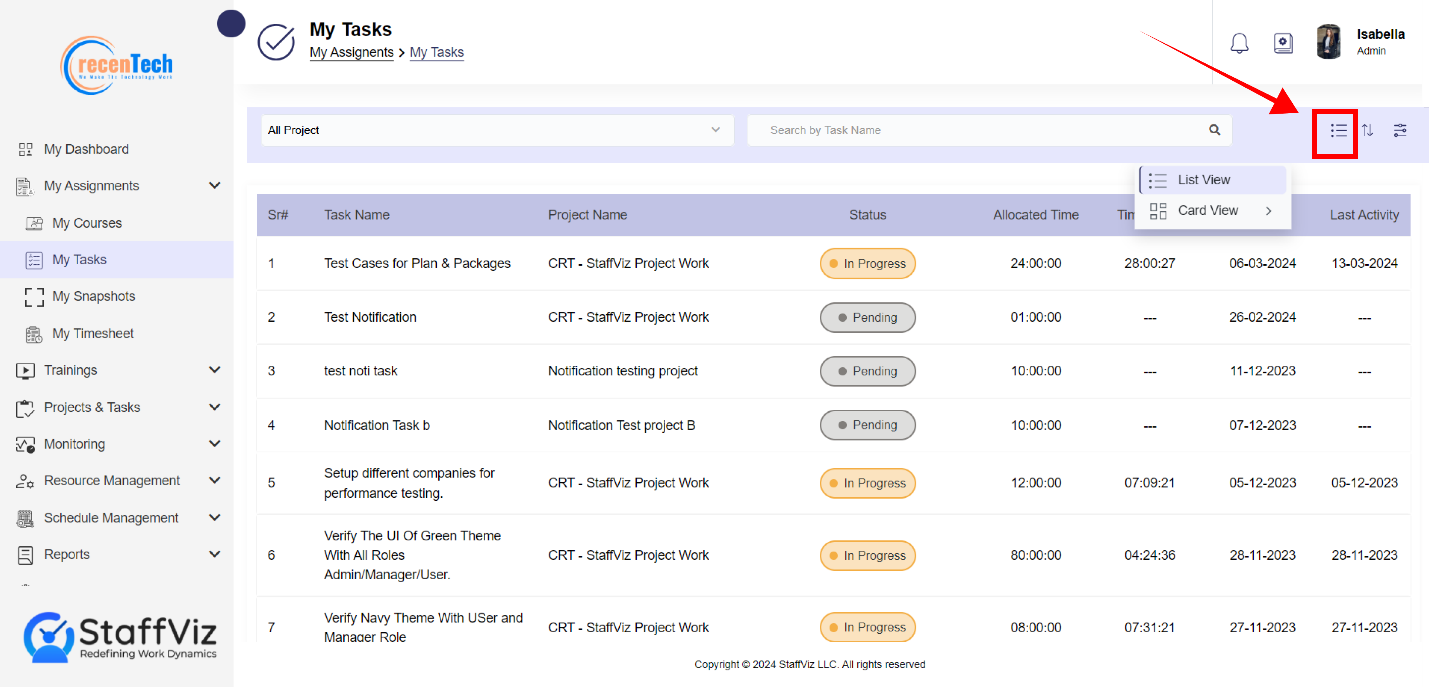Click the check-circle icon beside My Tasks title
Image resolution: width=1429 pixels, height=687 pixels.
point(276,42)
